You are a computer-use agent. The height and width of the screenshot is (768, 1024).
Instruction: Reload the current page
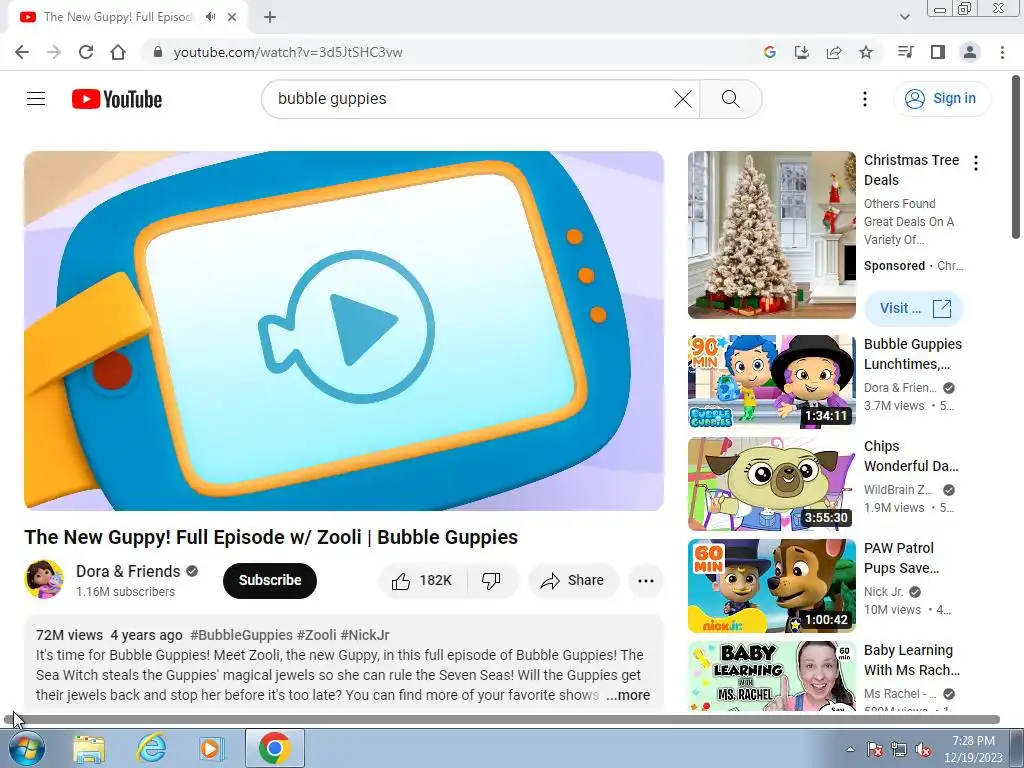86,52
